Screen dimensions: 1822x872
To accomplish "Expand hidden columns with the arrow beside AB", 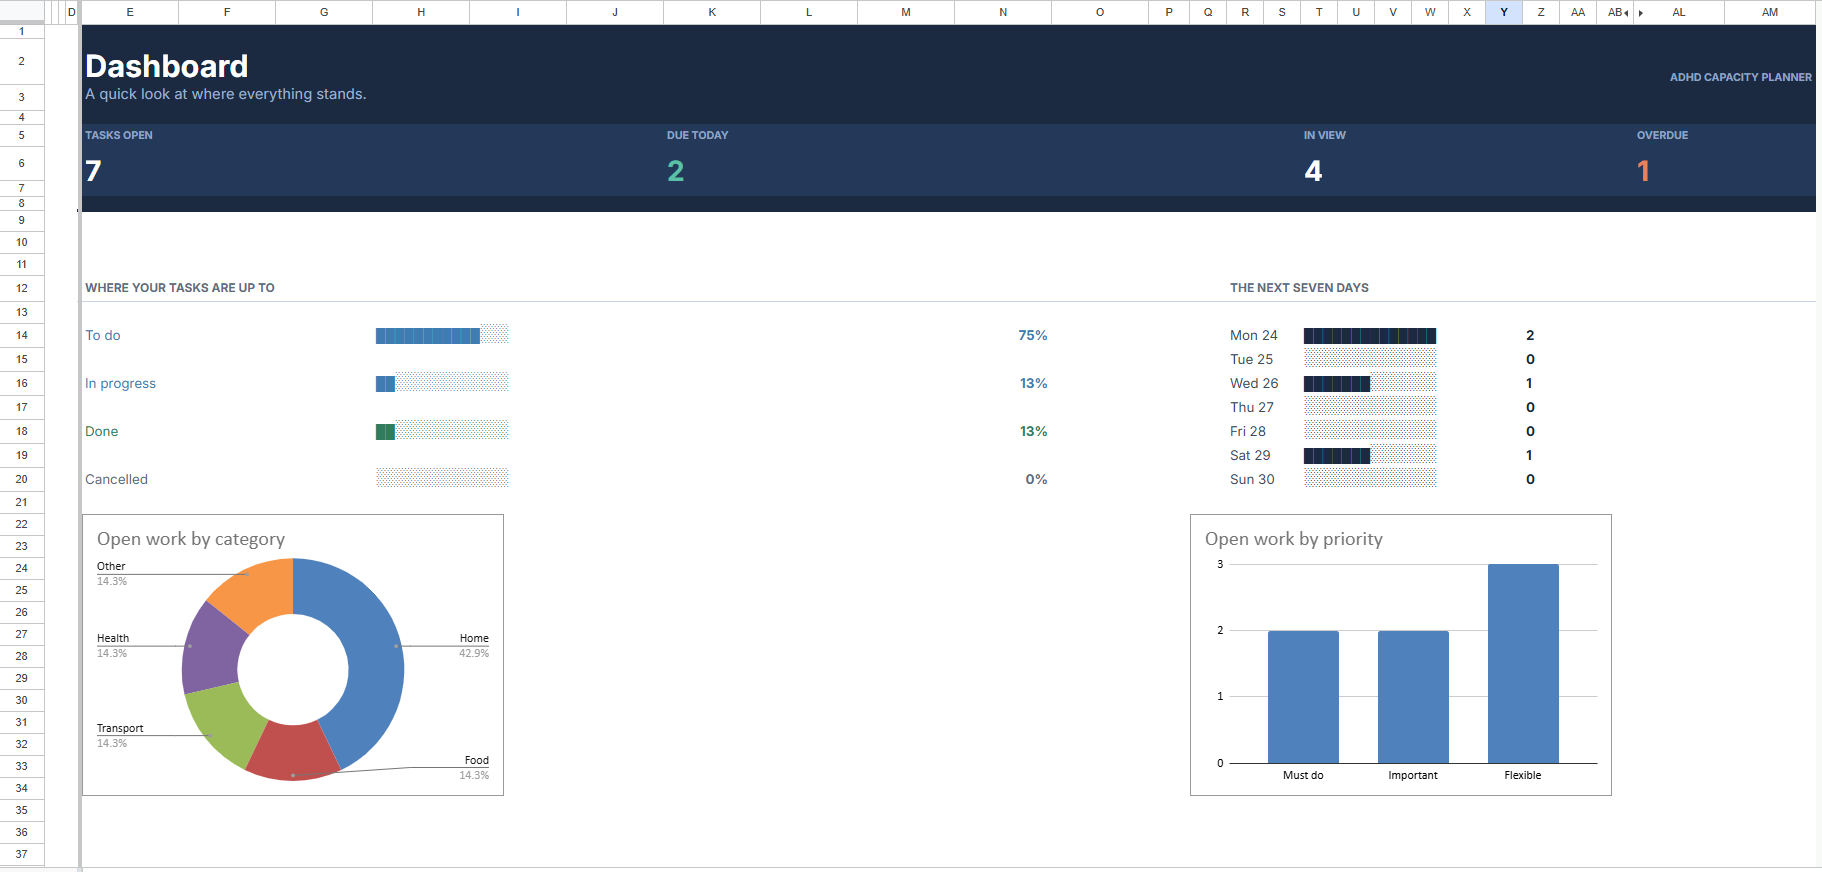I will pyautogui.click(x=1626, y=13).
